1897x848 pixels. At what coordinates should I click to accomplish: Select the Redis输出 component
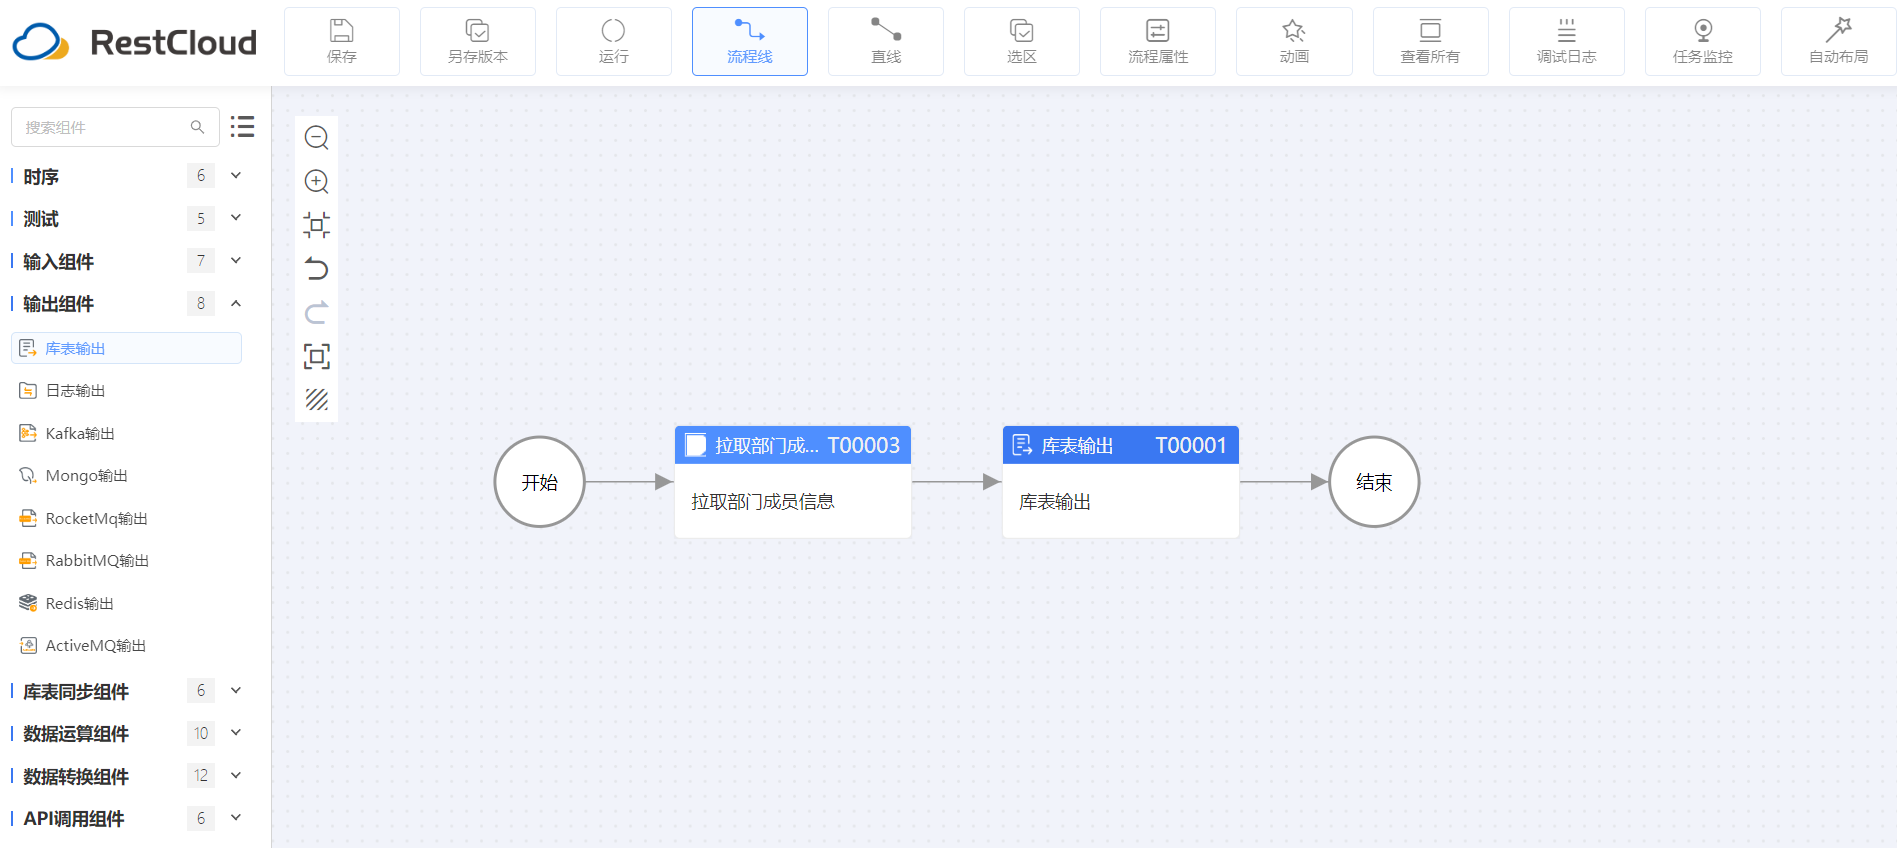pos(126,603)
